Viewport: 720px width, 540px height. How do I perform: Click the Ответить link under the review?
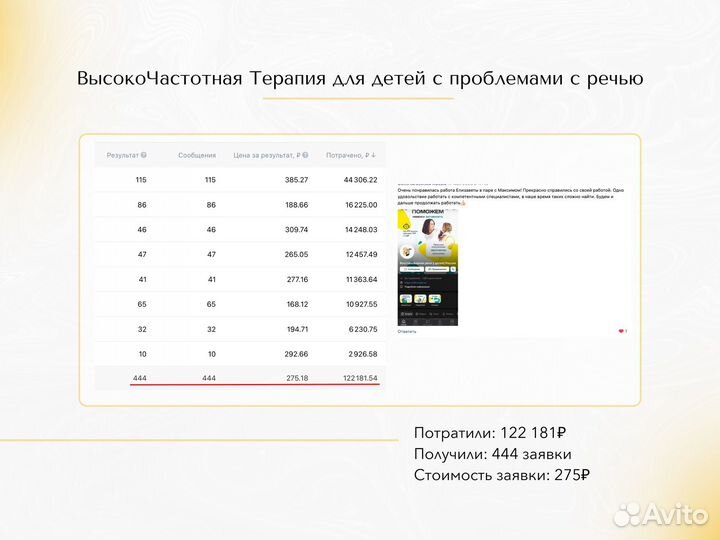click(407, 331)
